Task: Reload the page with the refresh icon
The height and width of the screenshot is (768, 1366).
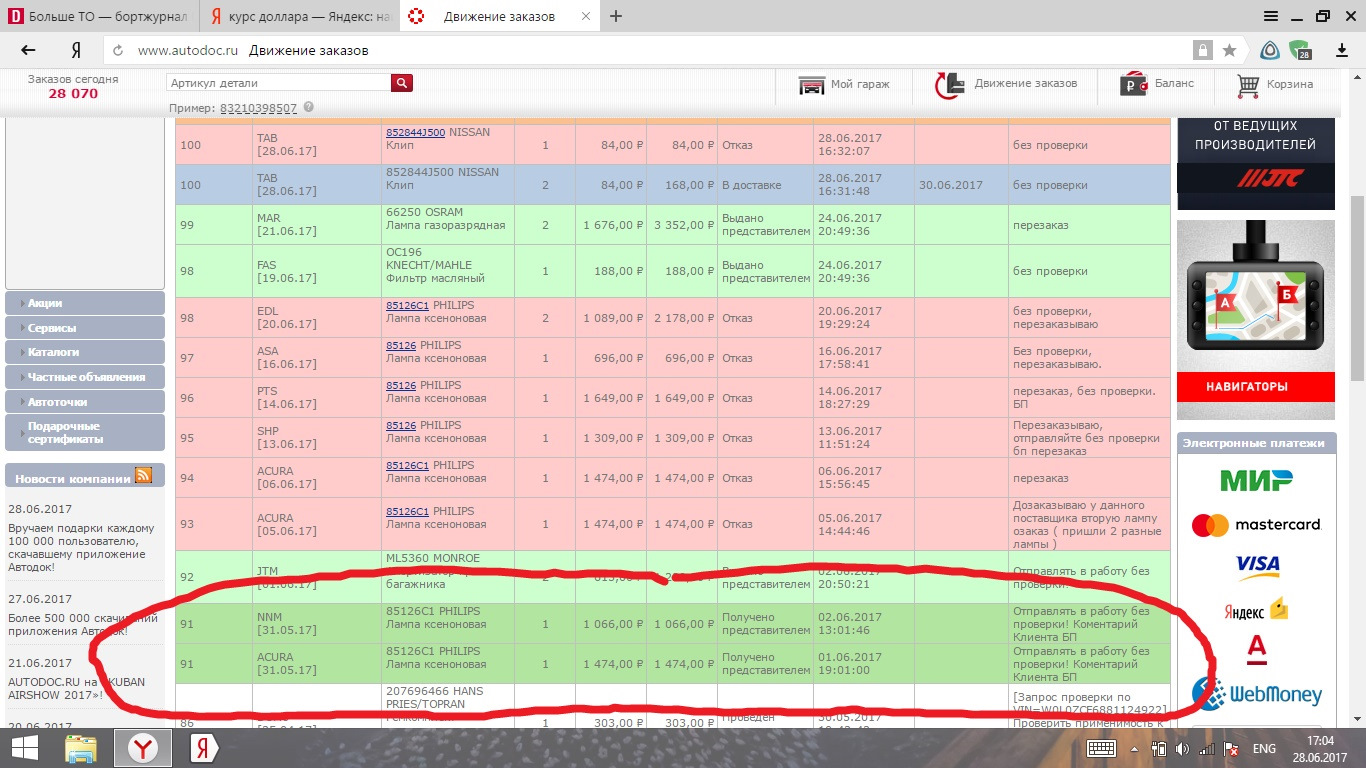Action: [118, 50]
